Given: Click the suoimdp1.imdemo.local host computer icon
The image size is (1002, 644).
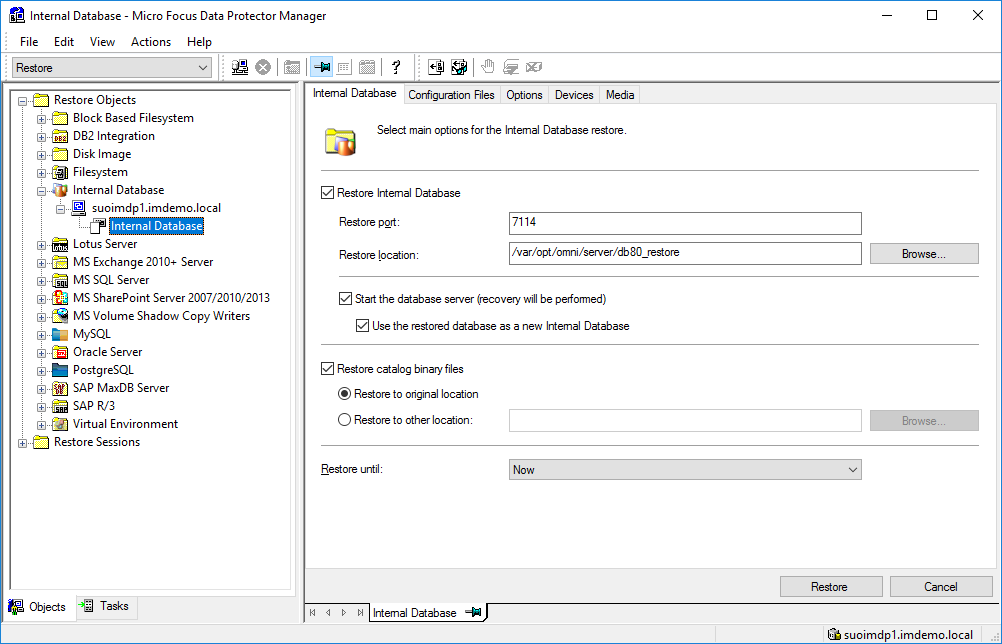Looking at the screenshot, I should coord(79,208).
